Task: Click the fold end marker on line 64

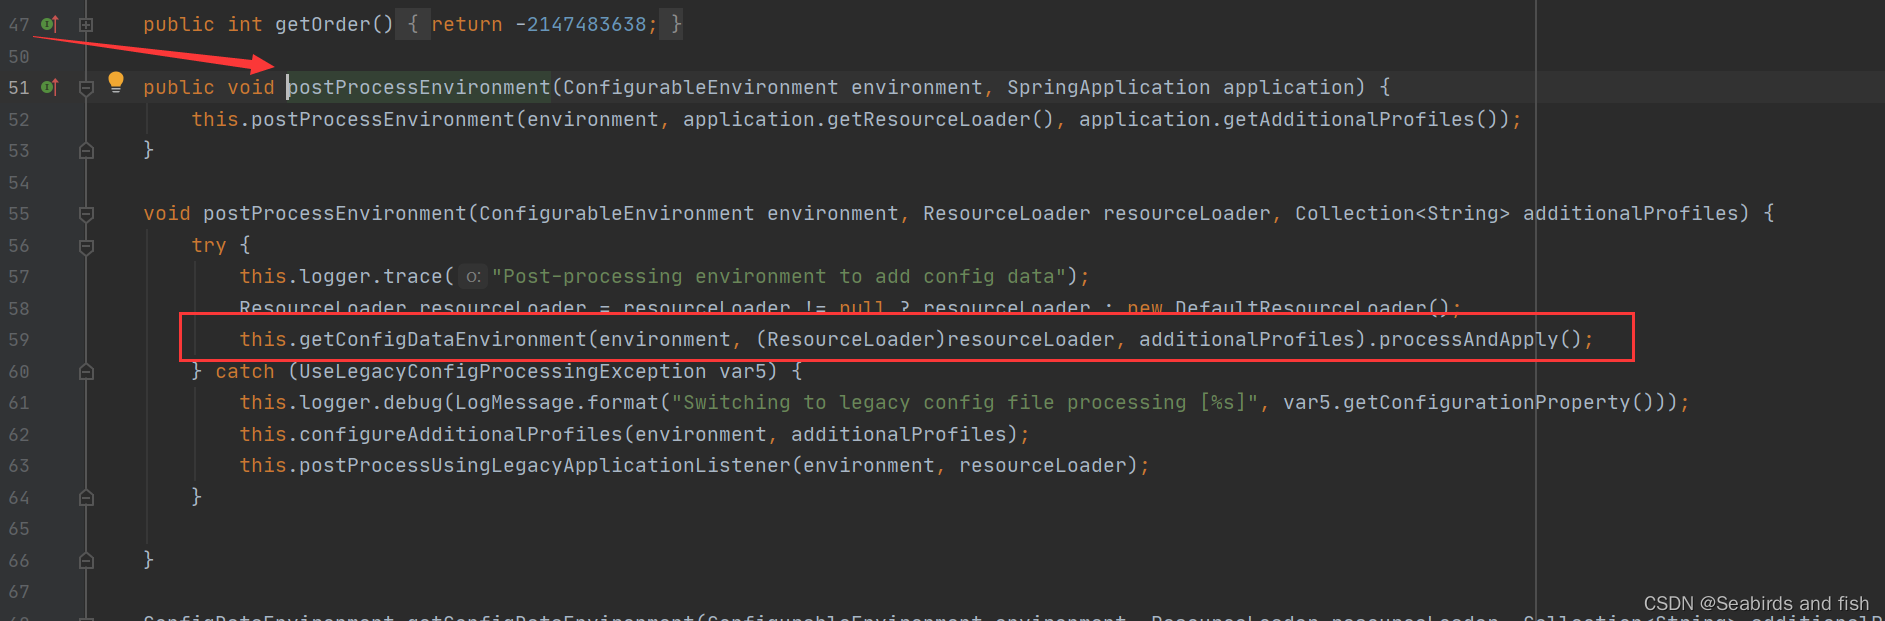Action: click(86, 497)
